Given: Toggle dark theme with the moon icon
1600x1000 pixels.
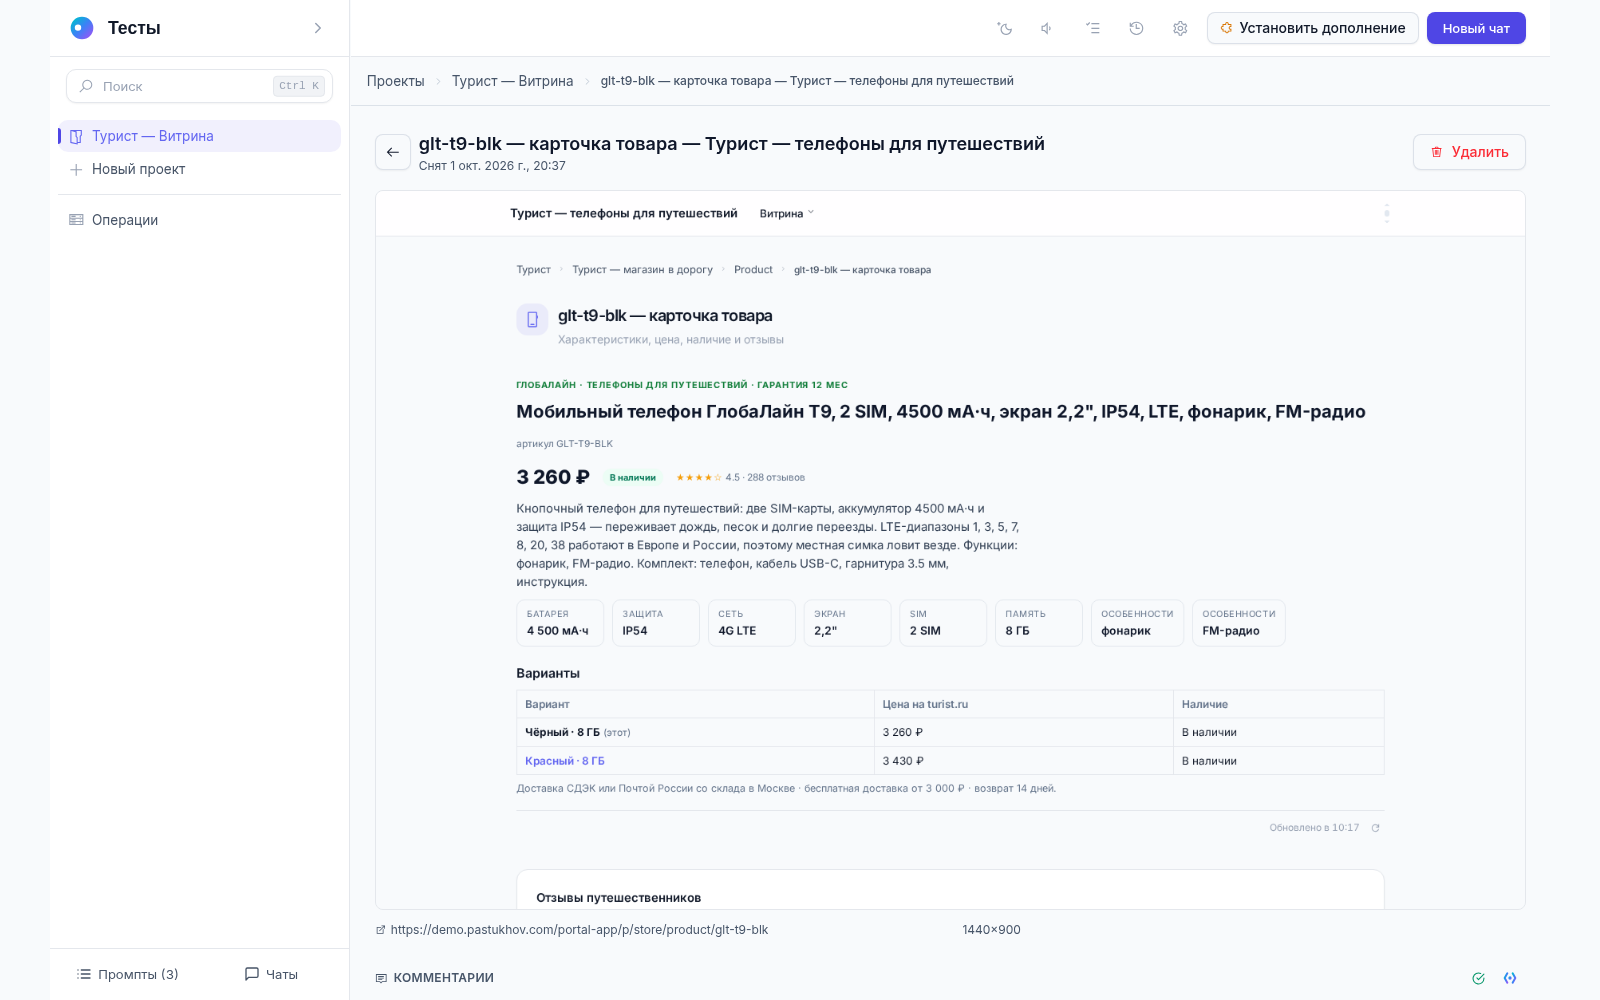Looking at the screenshot, I should [1005, 28].
